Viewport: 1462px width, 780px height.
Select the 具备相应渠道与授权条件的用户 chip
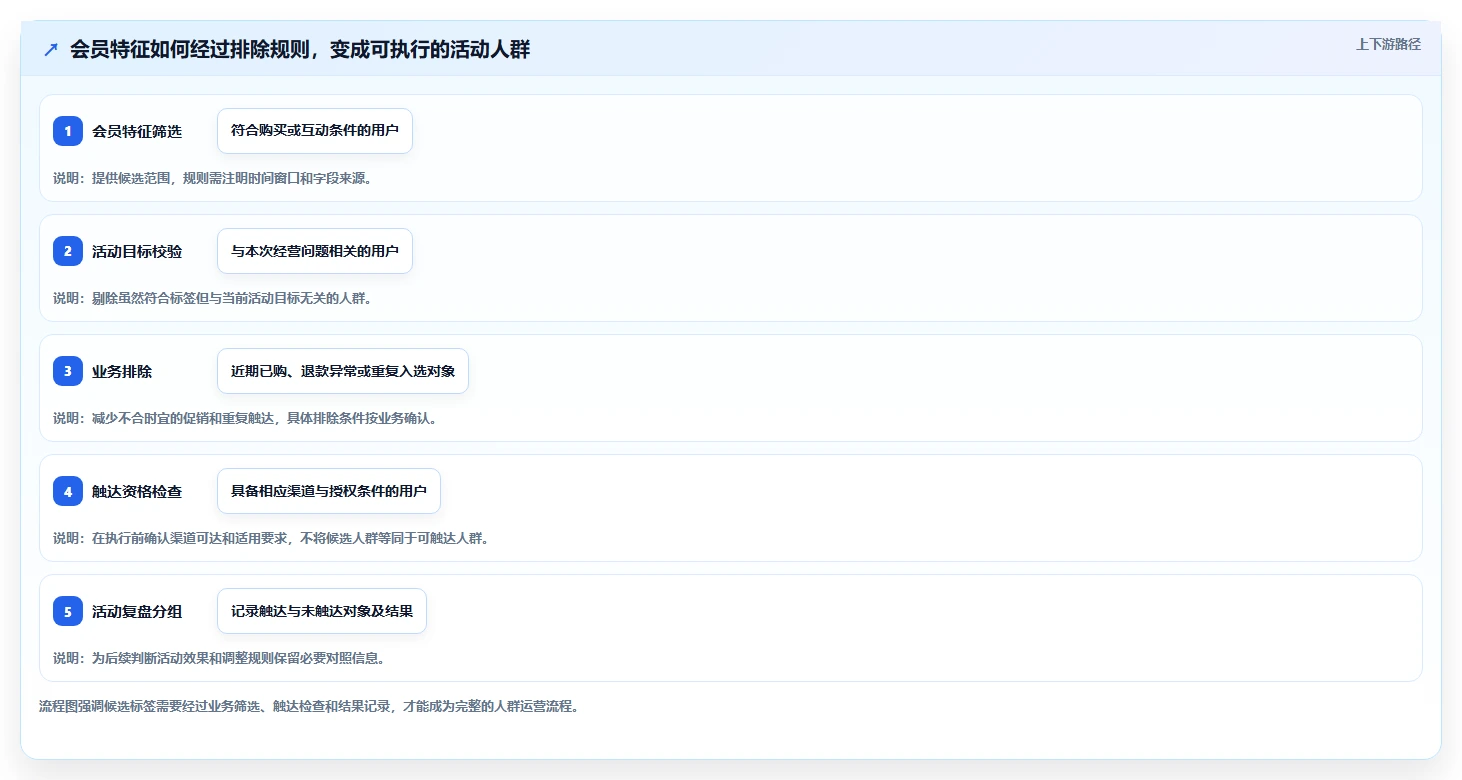329,491
